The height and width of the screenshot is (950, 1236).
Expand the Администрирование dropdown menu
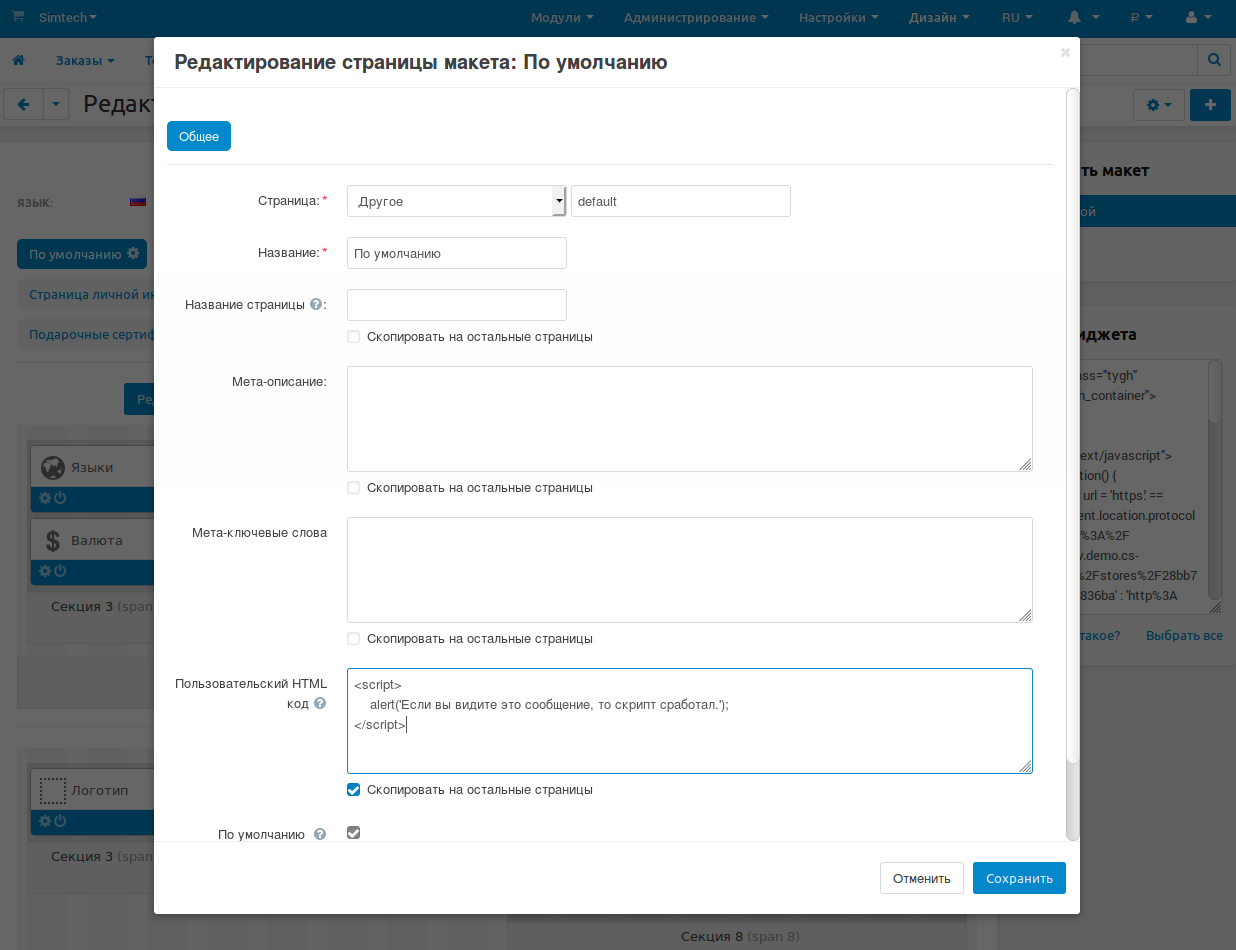click(696, 18)
